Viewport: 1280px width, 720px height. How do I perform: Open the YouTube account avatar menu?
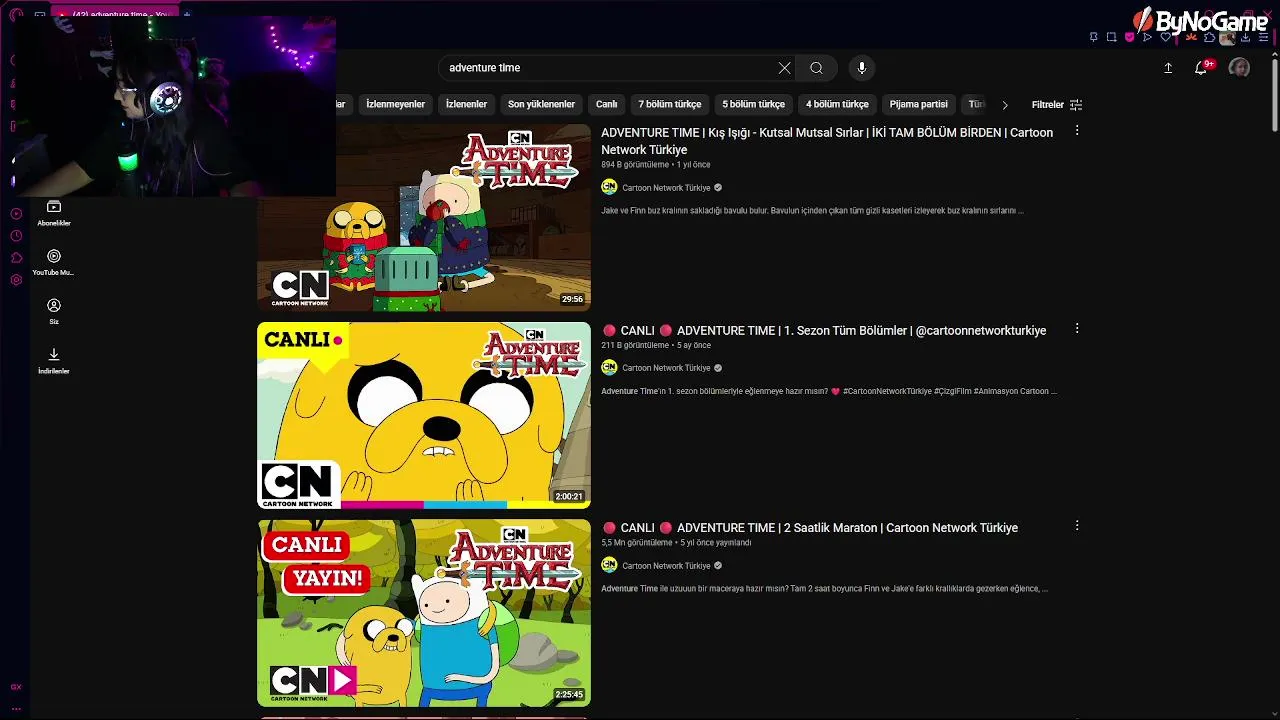tap(1239, 68)
